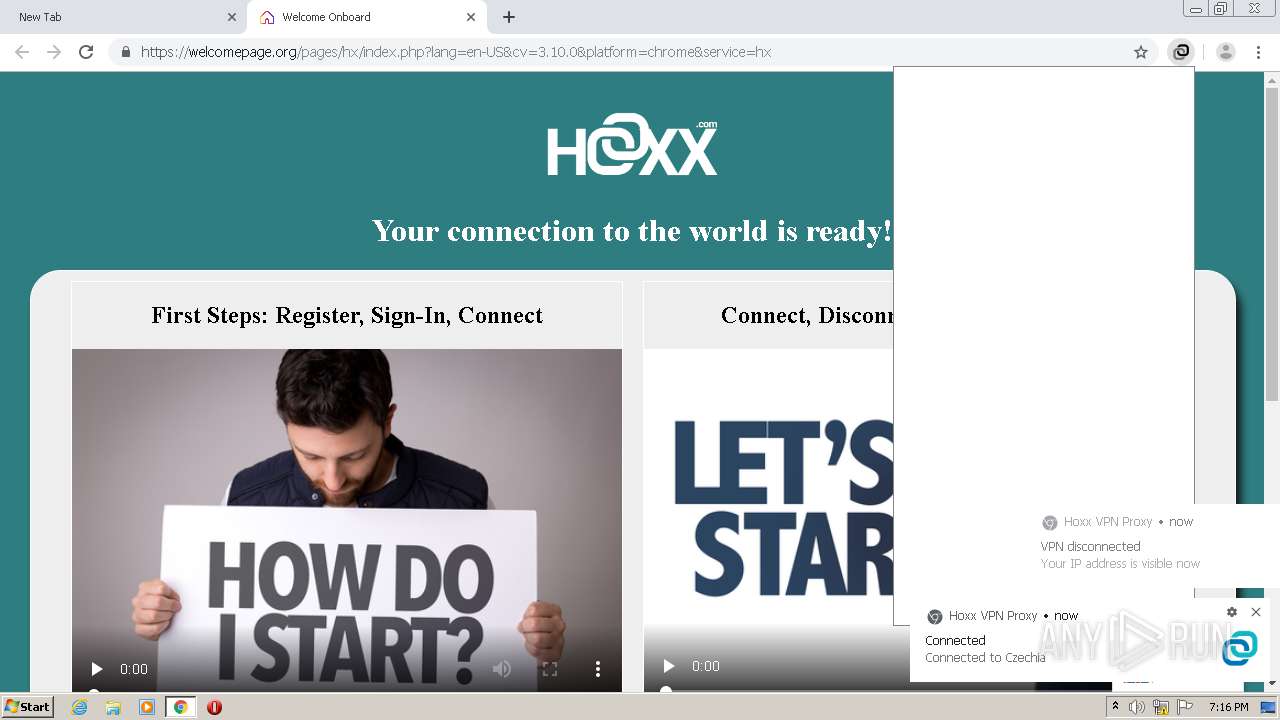Open the volume control in the tray
Screen dimensions: 1280x720
click(x=1137, y=707)
